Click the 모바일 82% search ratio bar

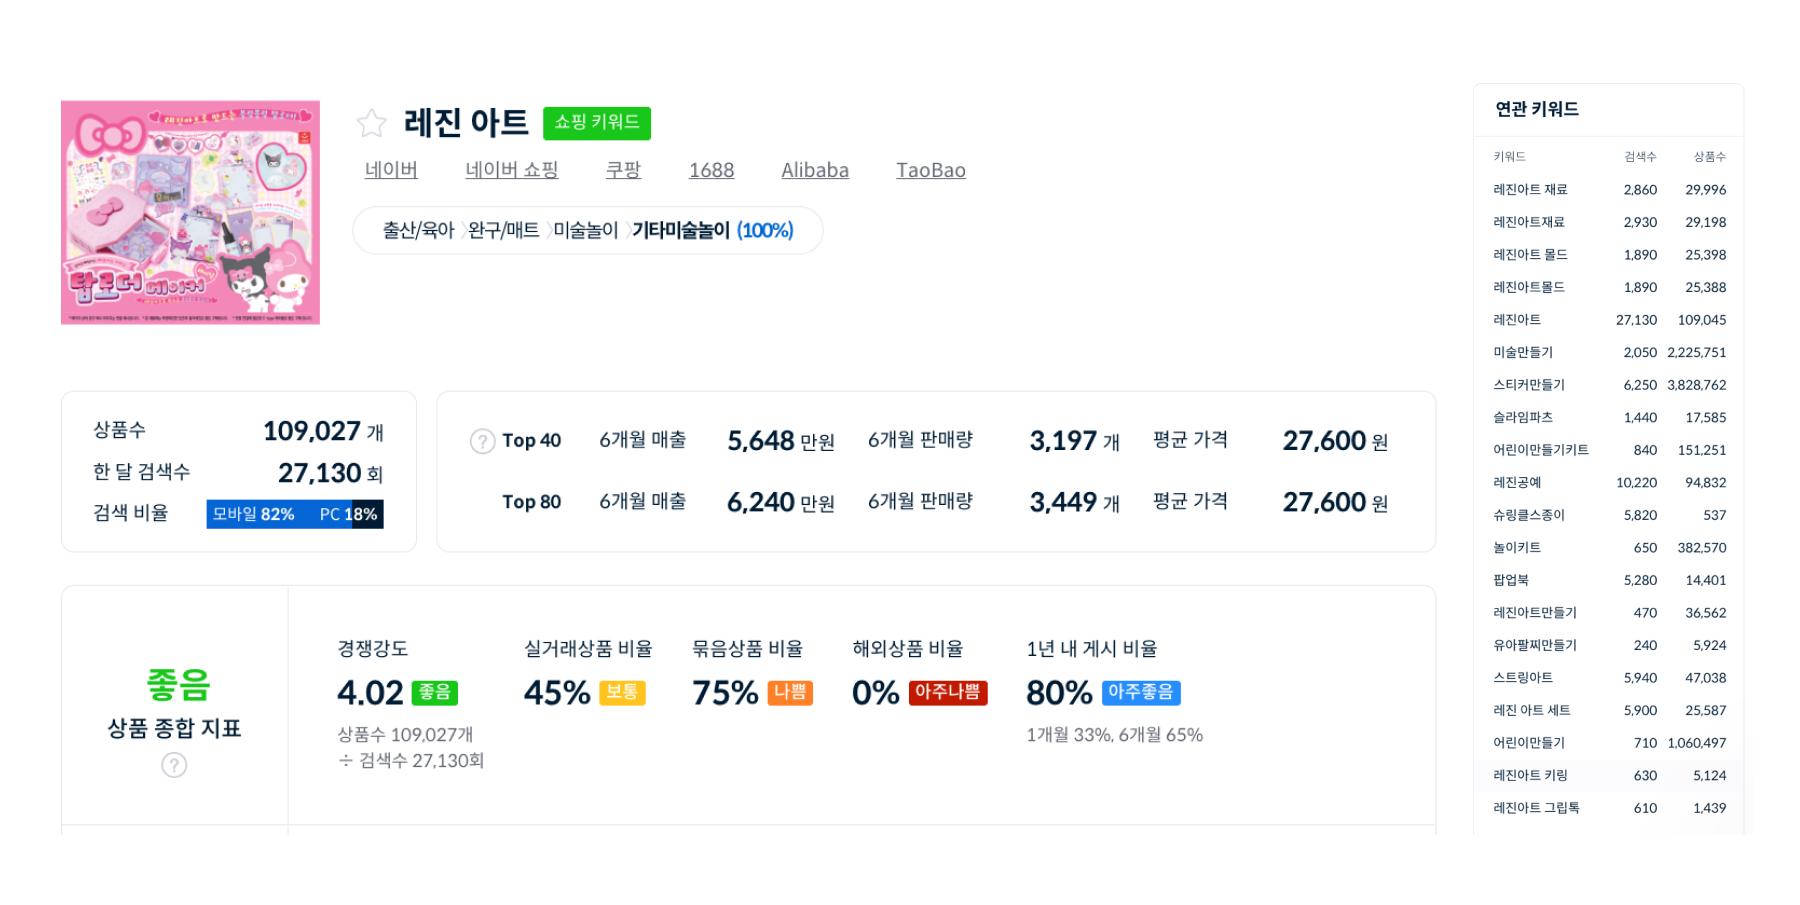pos(278,514)
